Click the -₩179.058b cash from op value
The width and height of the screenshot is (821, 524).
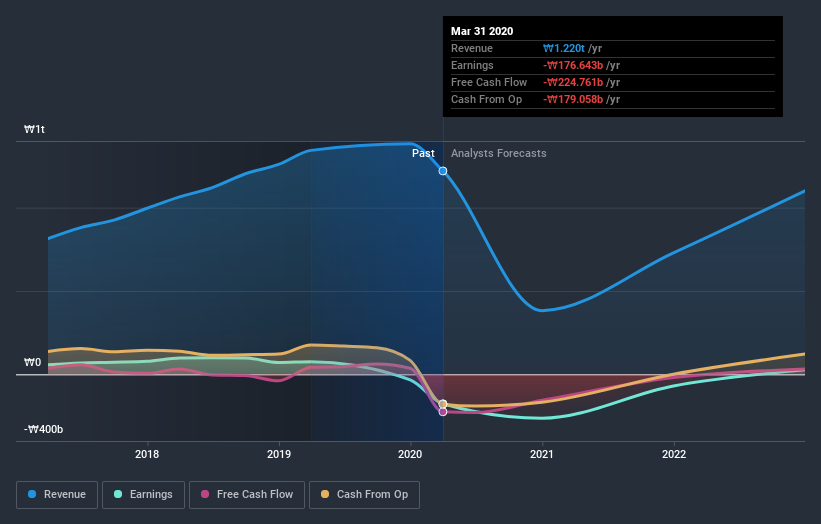tap(573, 99)
